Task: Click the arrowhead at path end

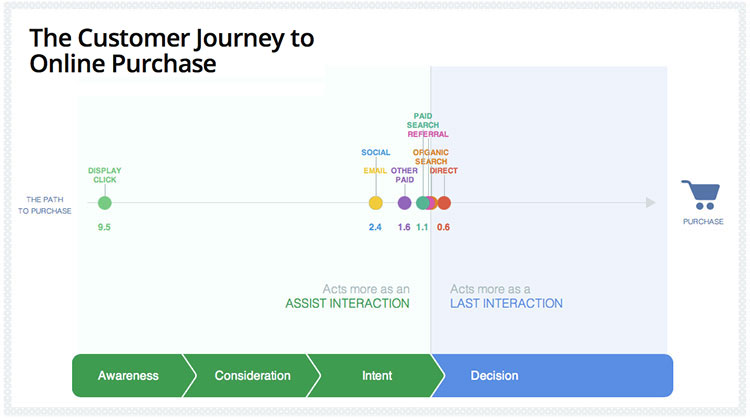Action: (651, 203)
